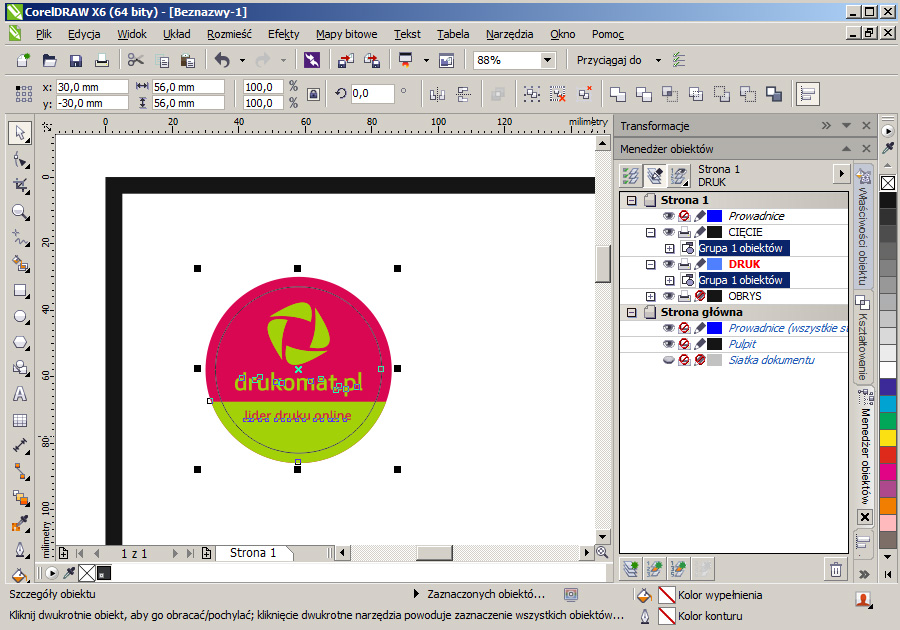The width and height of the screenshot is (900, 630).
Task: Hide the DRUK layer using its eye icon
Action: [668, 265]
